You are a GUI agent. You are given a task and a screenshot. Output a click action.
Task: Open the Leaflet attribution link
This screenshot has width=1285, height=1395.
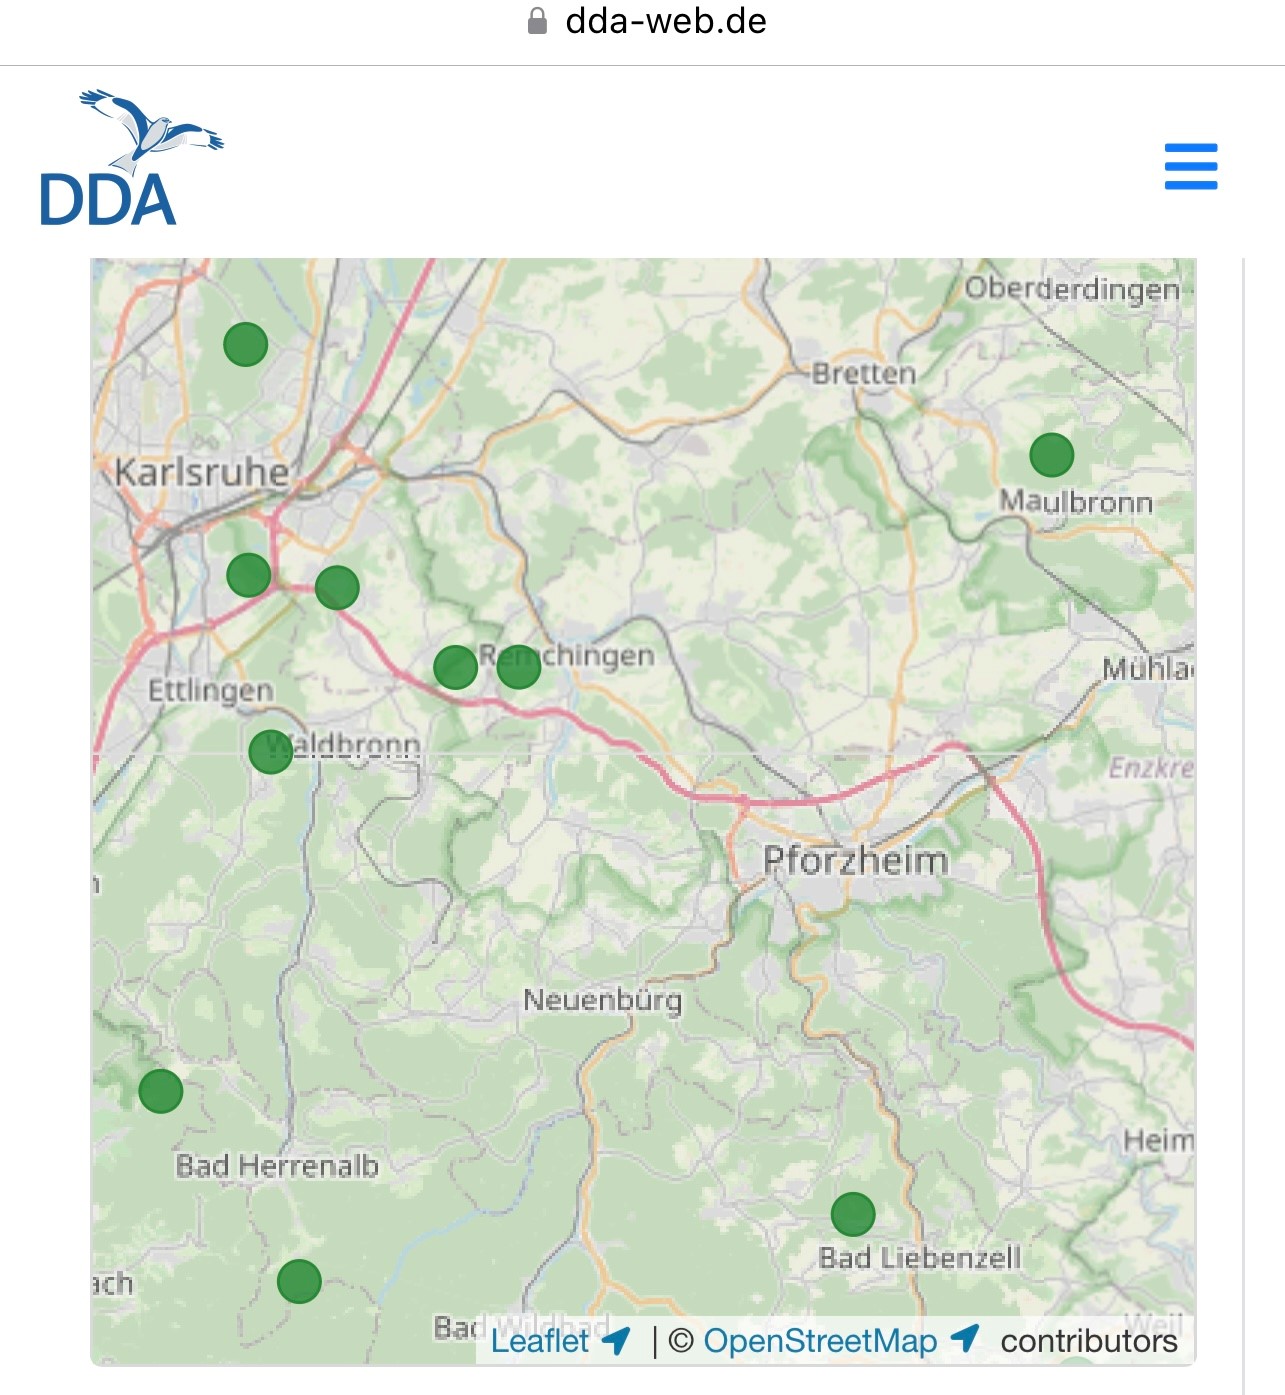(x=539, y=1343)
